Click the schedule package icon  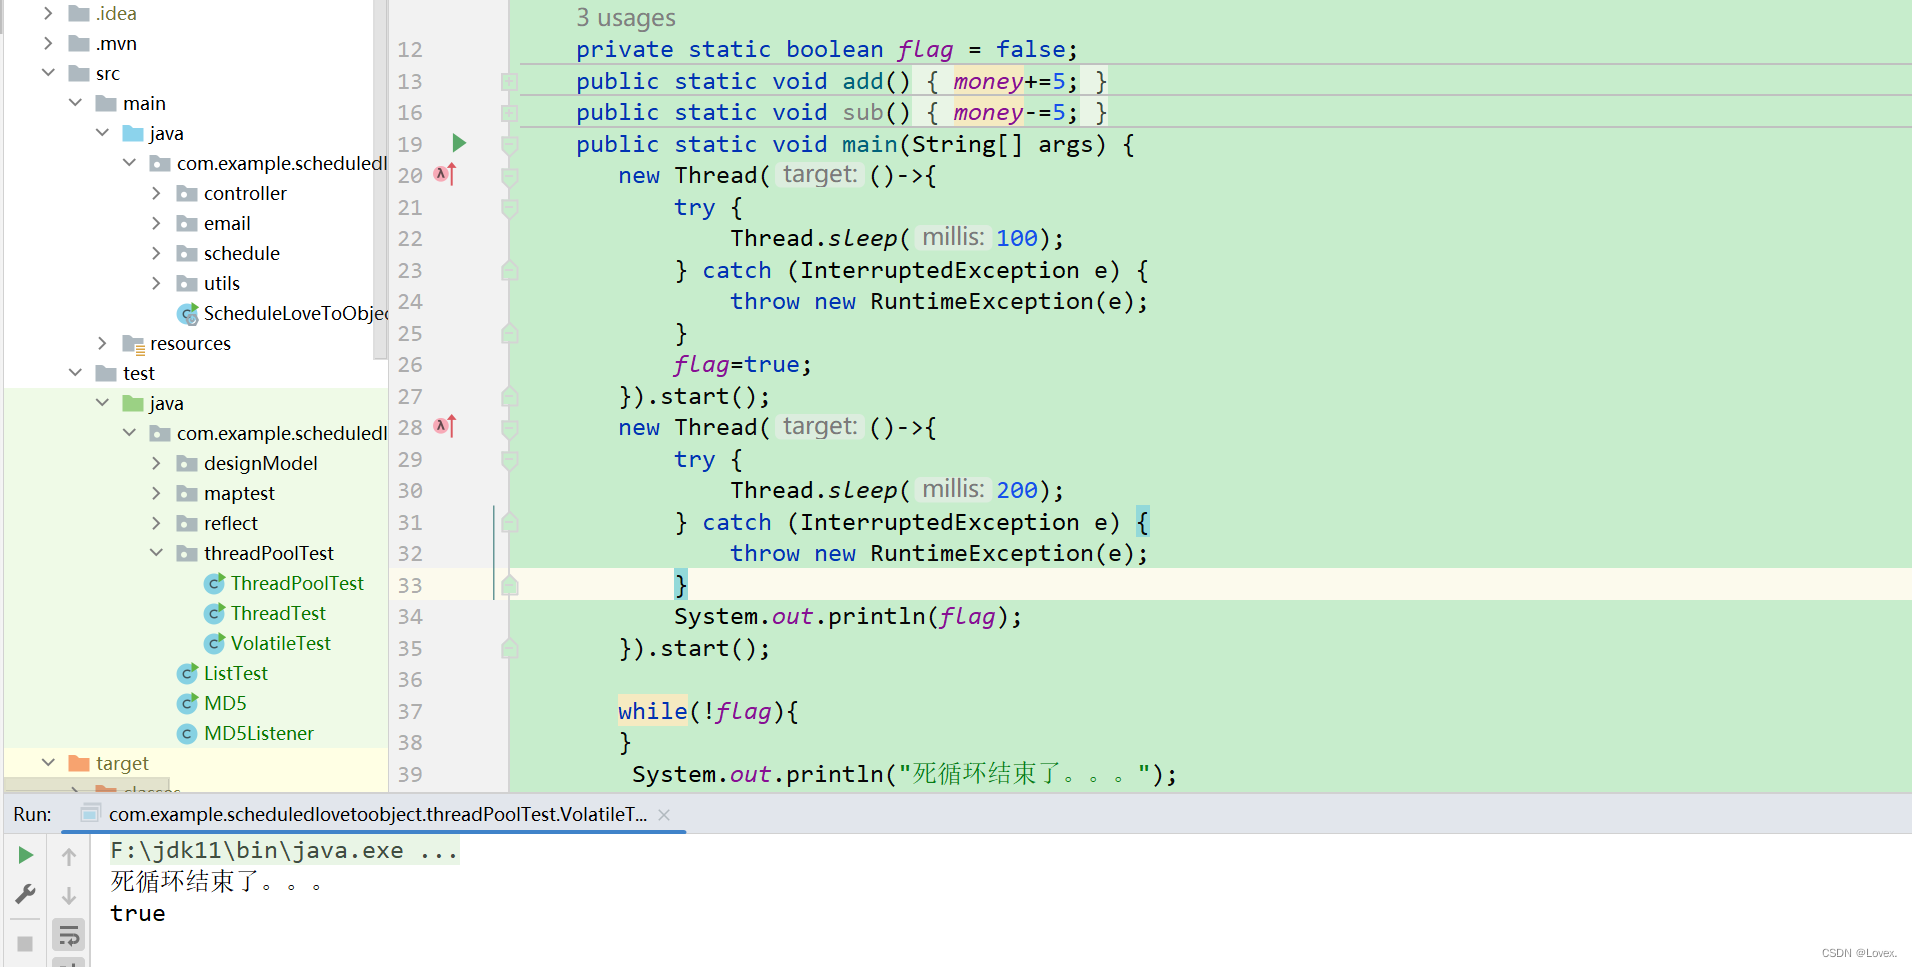(x=187, y=253)
